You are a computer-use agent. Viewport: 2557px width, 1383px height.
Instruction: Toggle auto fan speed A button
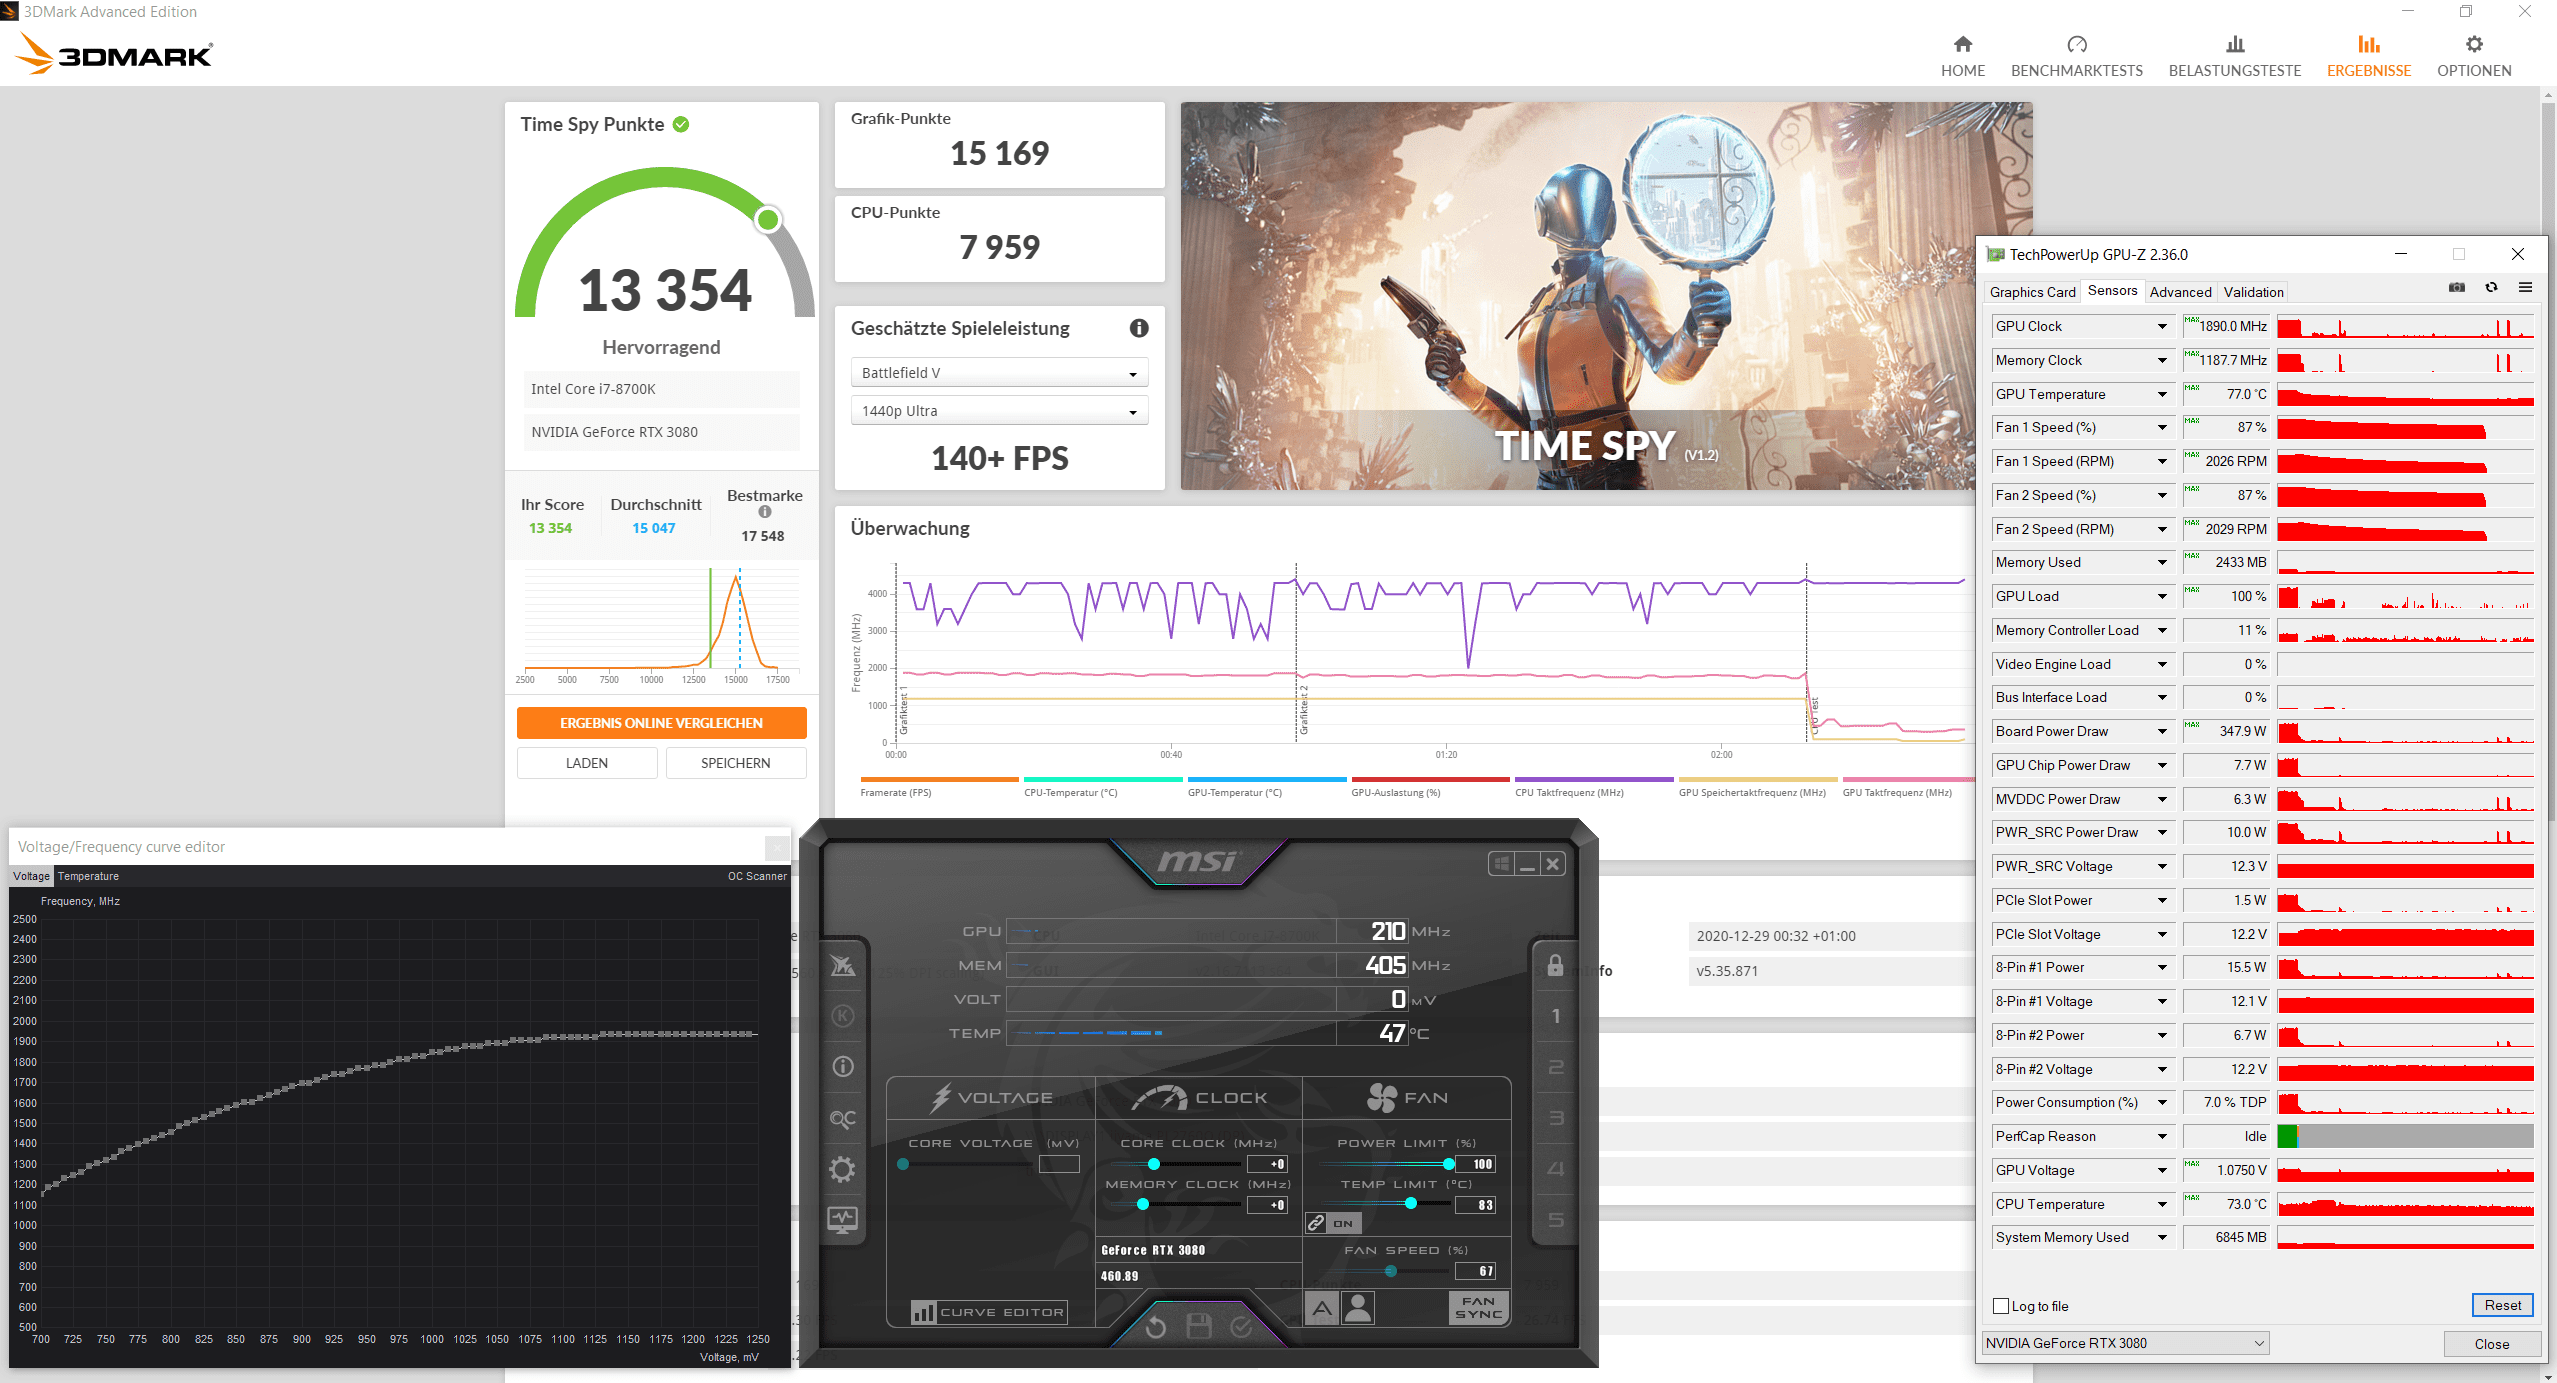1321,1308
